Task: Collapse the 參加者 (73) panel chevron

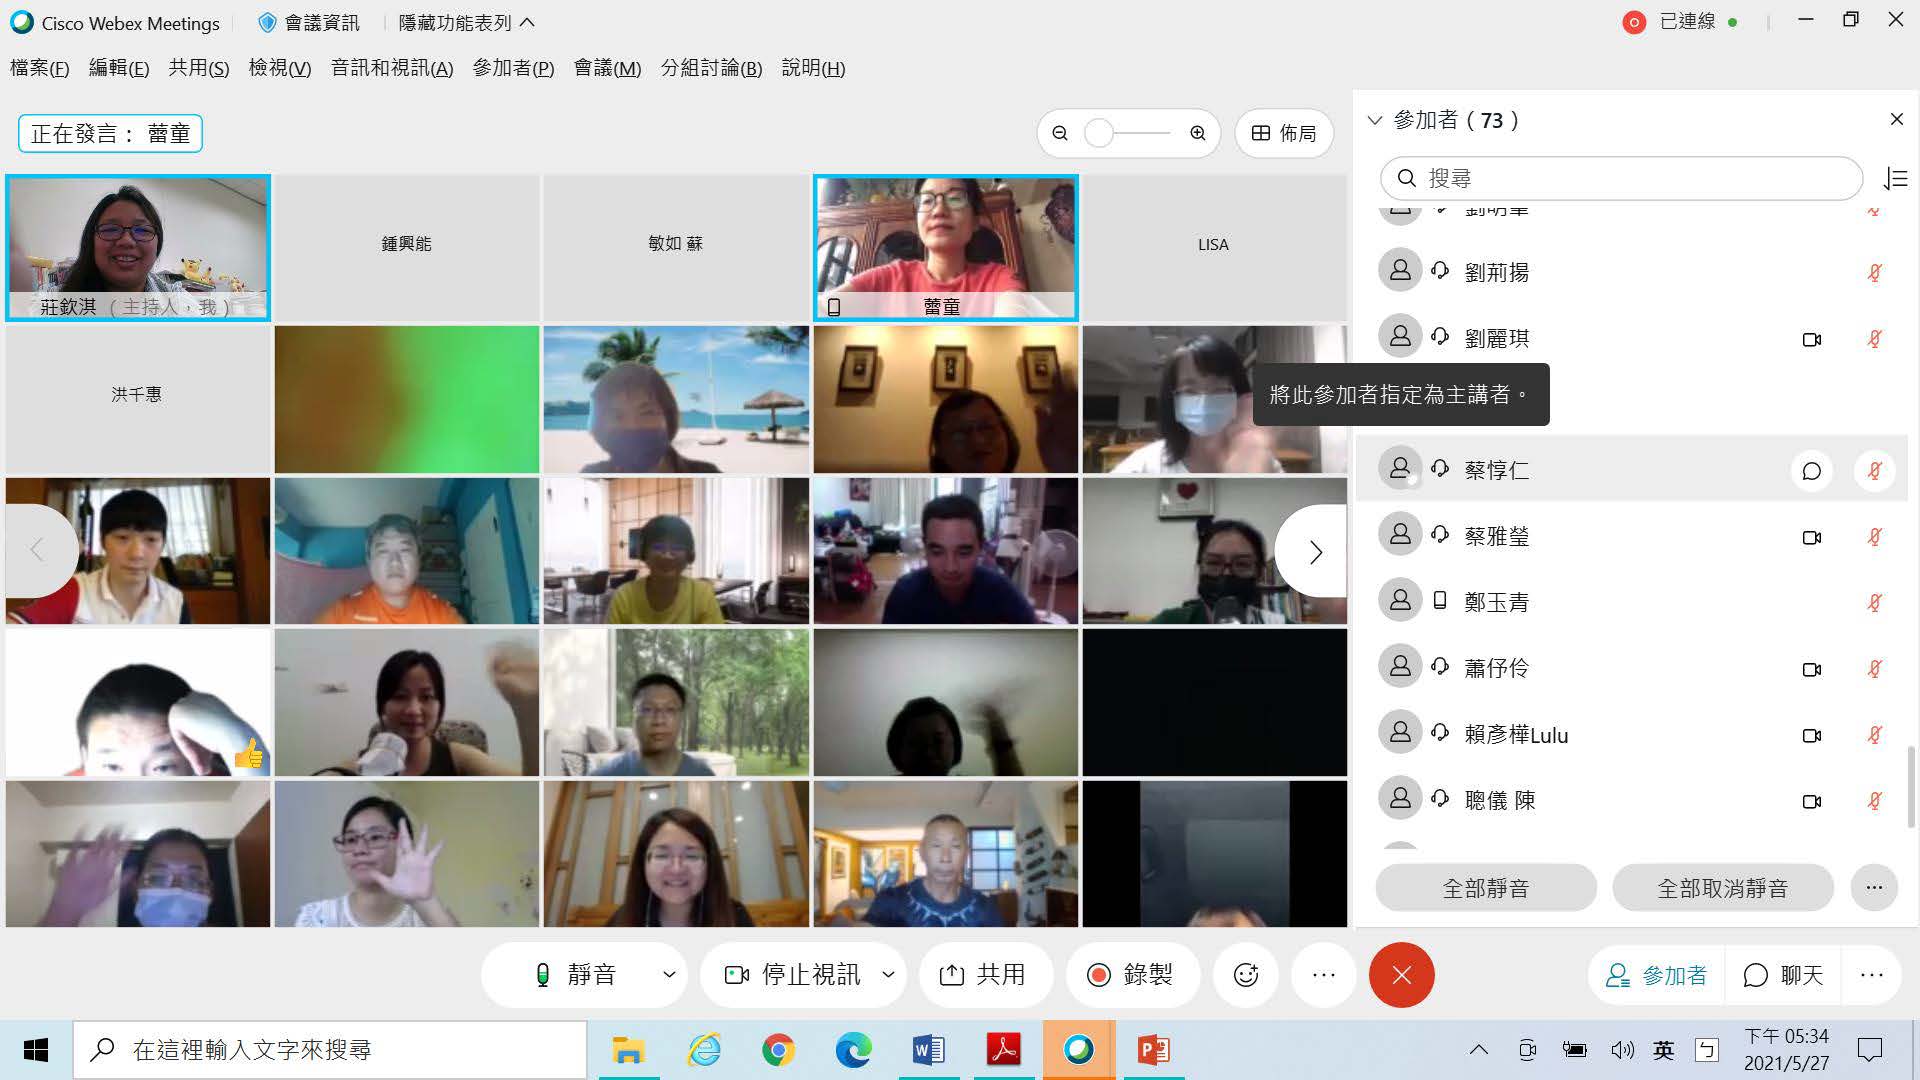Action: (1375, 120)
